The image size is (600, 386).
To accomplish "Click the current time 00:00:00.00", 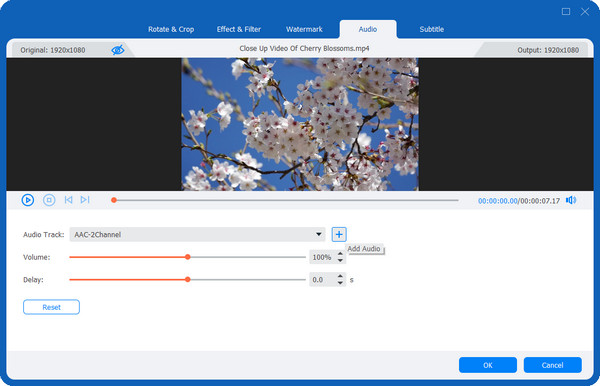I will pos(497,201).
